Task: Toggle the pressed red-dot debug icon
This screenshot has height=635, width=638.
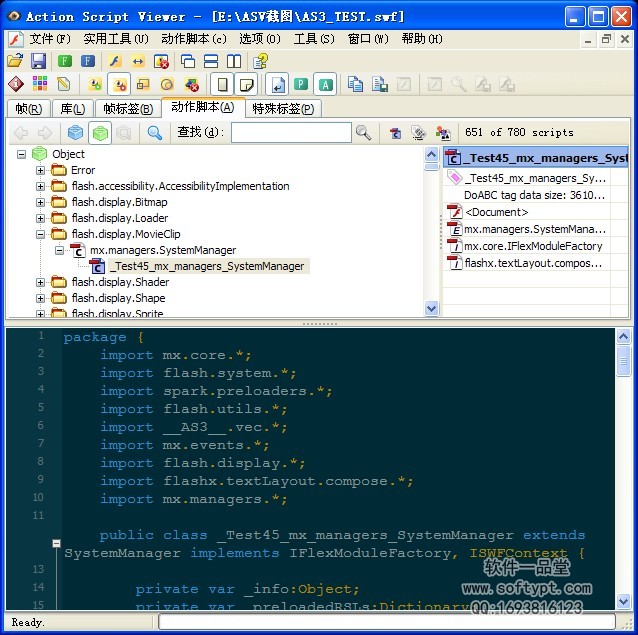Action: (119, 84)
